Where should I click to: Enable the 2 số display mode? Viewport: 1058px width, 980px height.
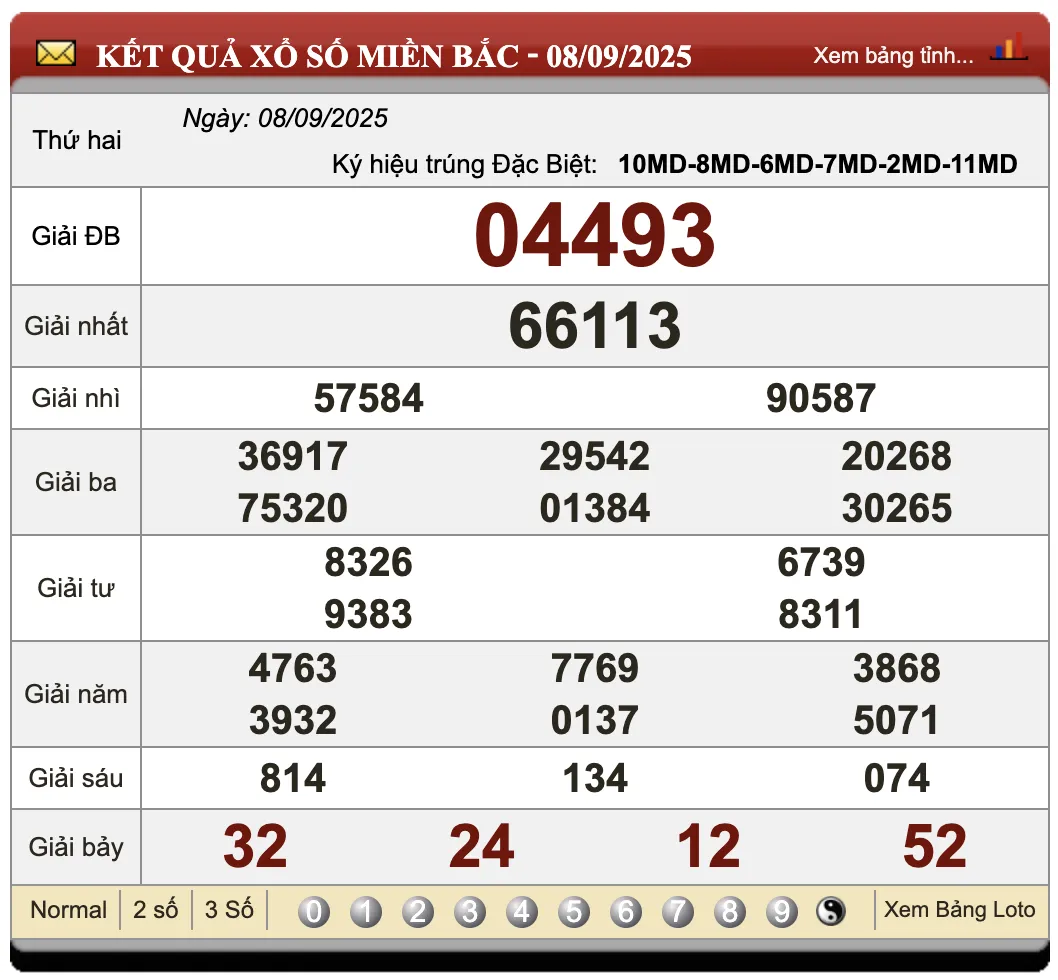[x=155, y=910]
